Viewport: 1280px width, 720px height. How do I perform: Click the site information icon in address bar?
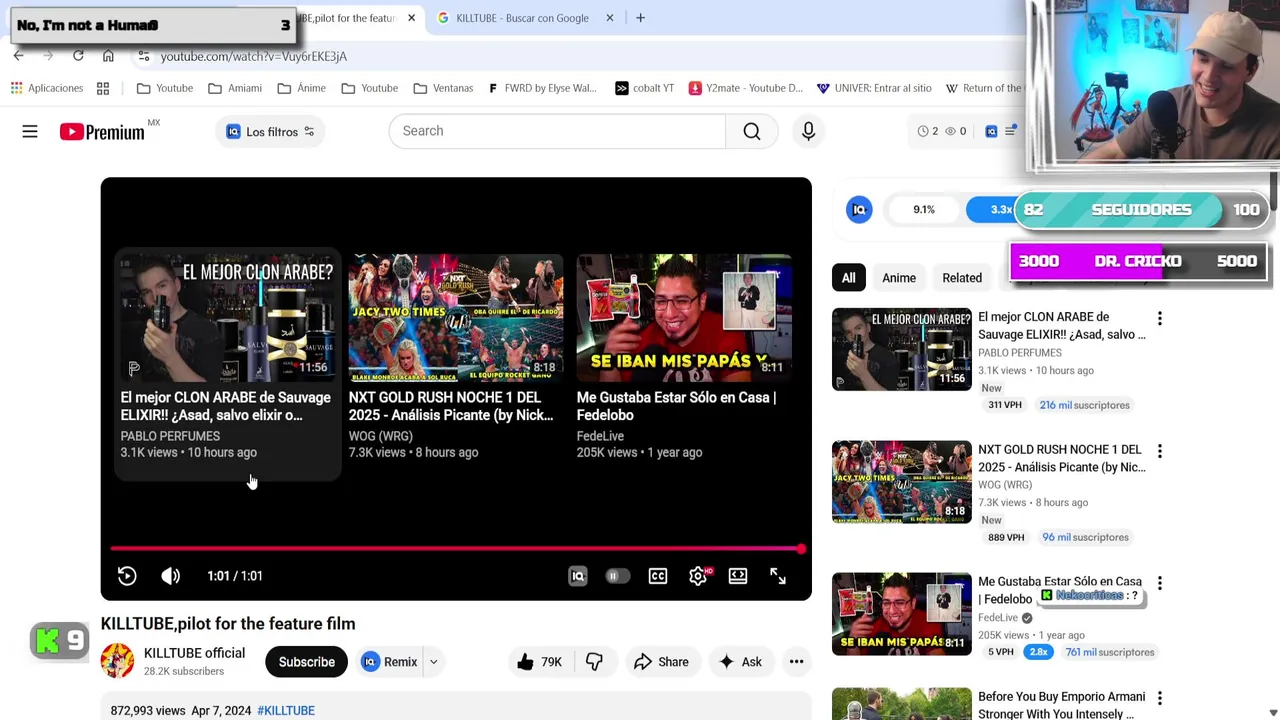click(x=144, y=56)
